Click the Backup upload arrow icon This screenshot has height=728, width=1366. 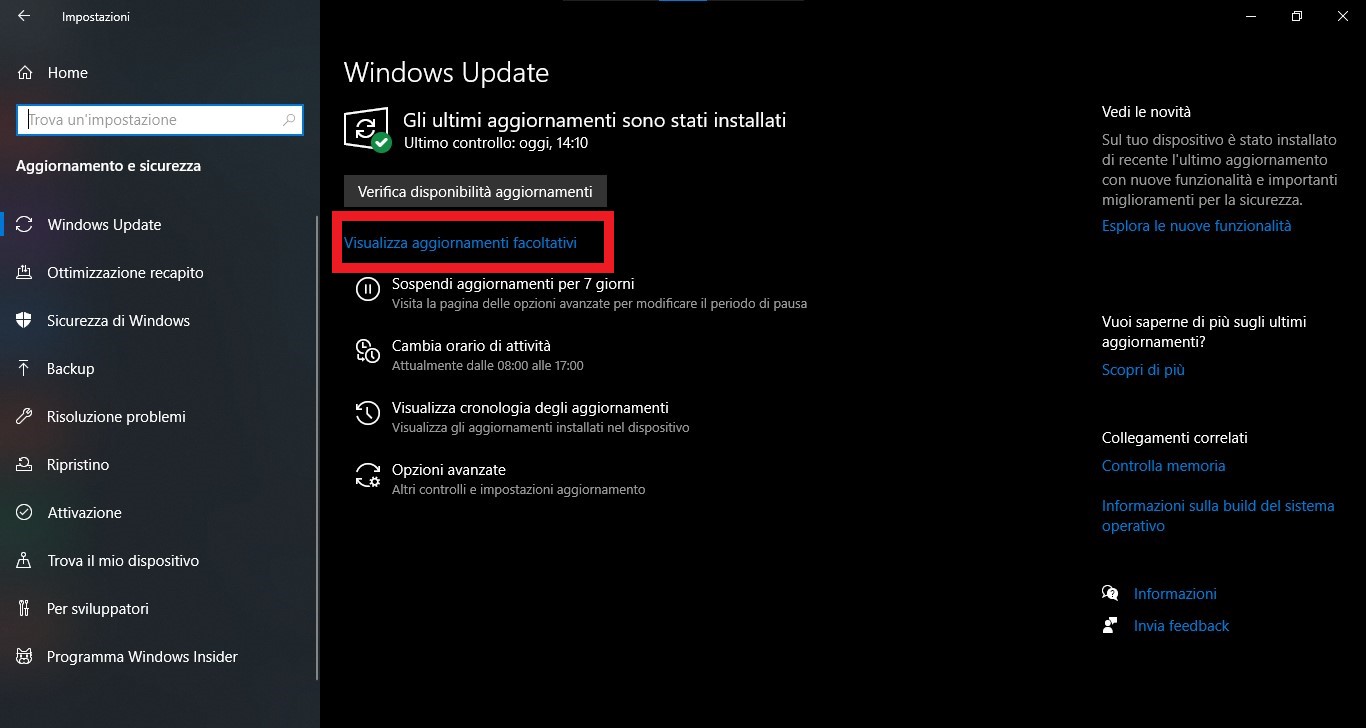[25, 369]
